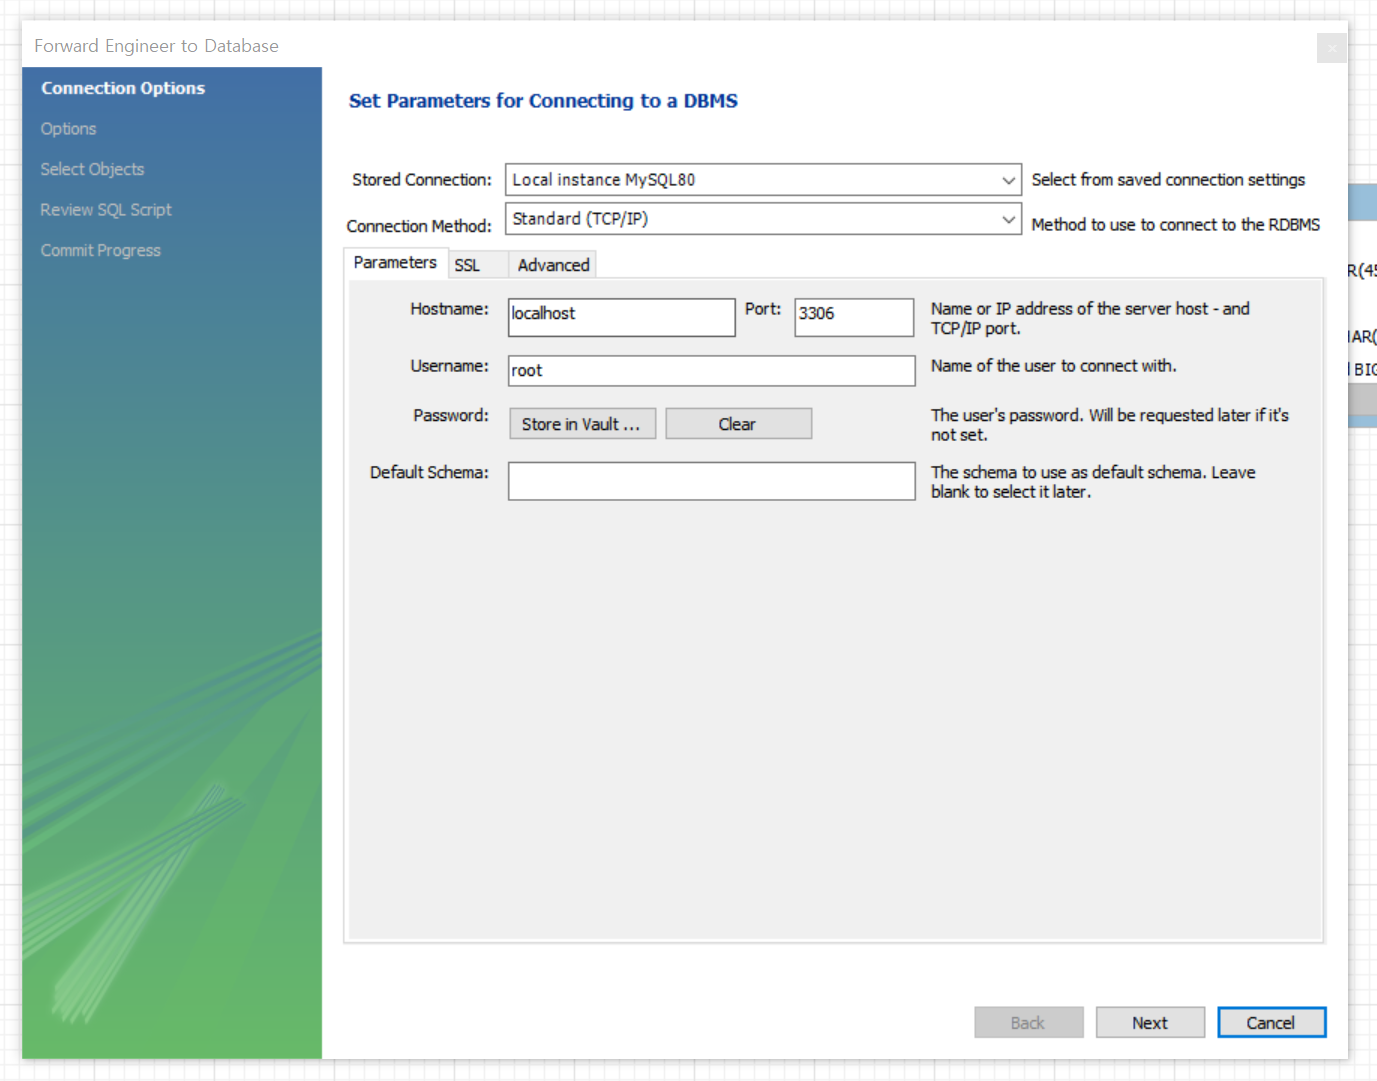Click the Default Schema input field
Viewport: 1377px width, 1081px height.
(711, 481)
